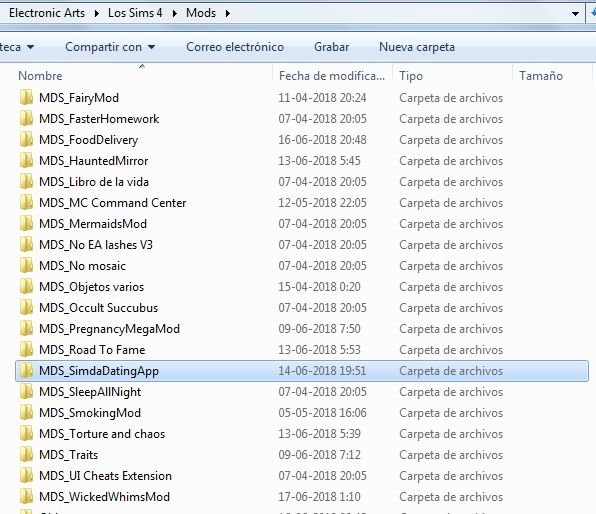Click the MDS_HauntedMirror folder icon
Viewport: 596px width, 514px height.
(x=26, y=160)
